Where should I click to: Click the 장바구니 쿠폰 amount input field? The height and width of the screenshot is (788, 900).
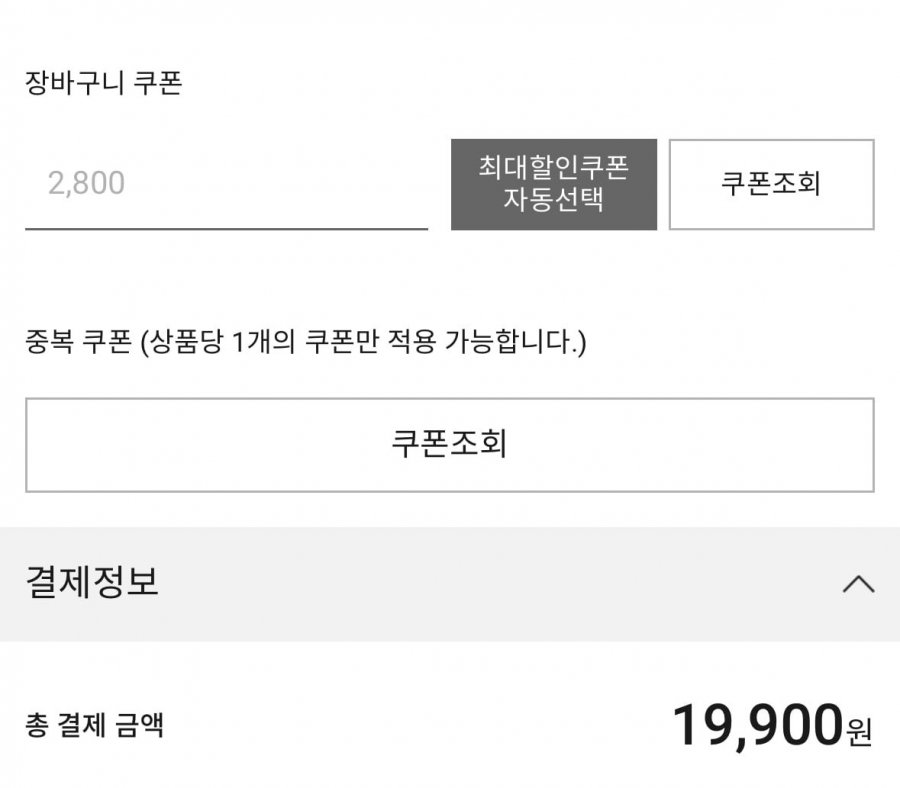(x=226, y=184)
